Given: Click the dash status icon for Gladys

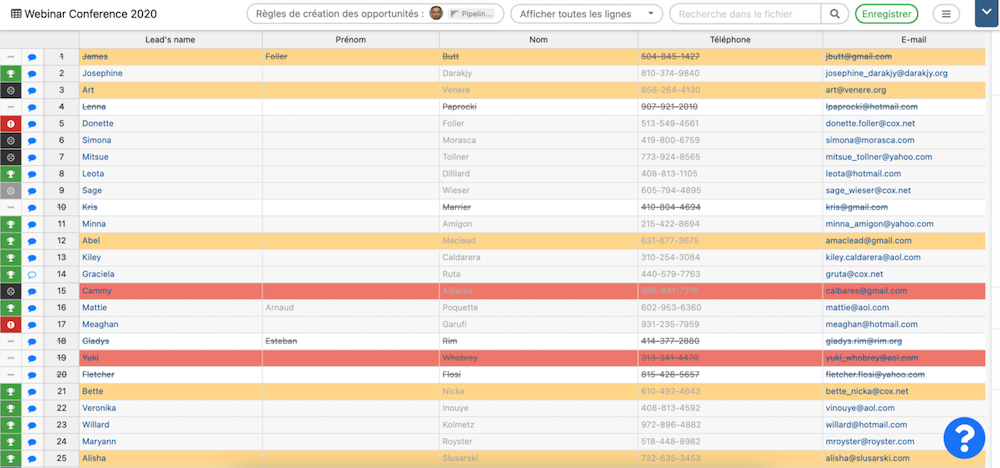Looking at the screenshot, I should [x=10, y=341].
